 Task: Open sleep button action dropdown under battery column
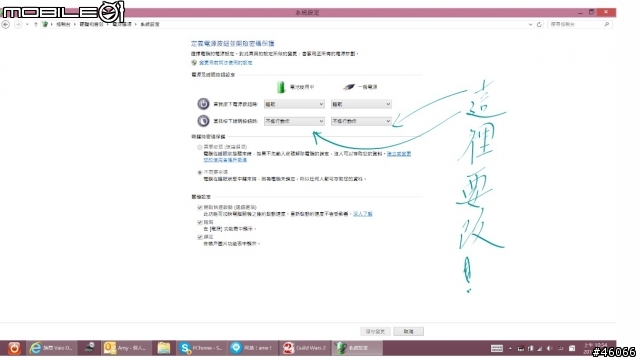pyautogui.click(x=294, y=121)
